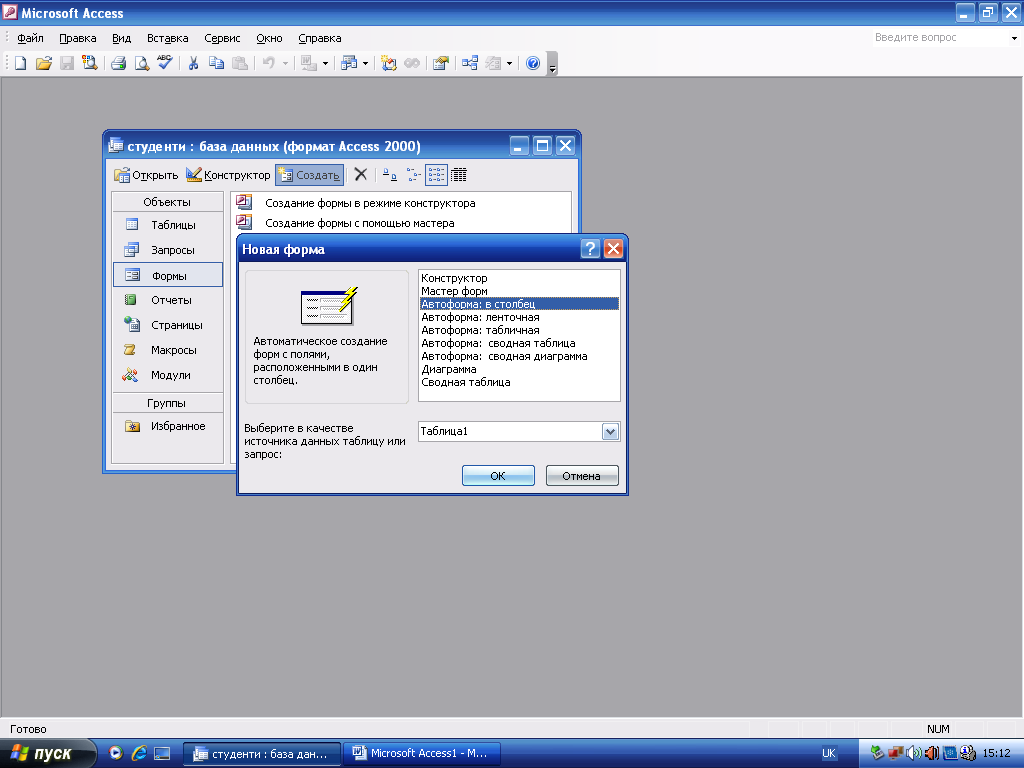
Task: Switch to Large Icons view in database window
Action: point(390,174)
